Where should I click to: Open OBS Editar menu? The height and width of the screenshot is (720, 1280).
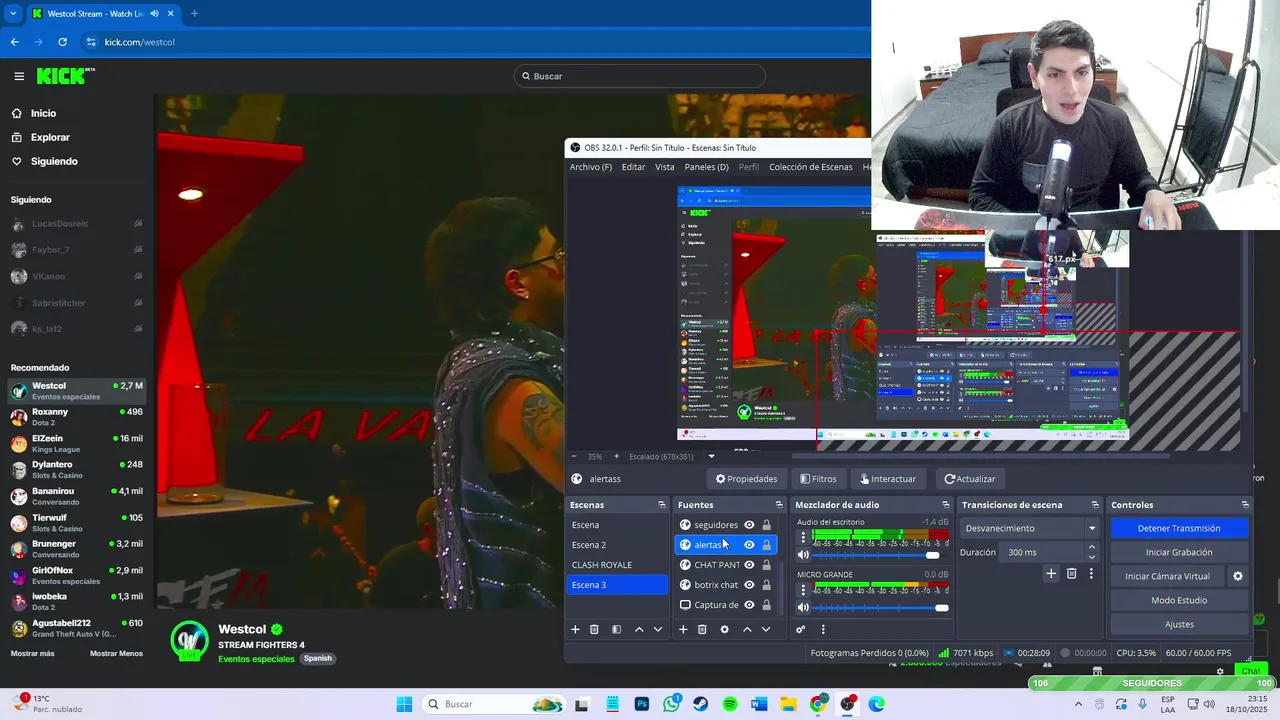point(634,167)
